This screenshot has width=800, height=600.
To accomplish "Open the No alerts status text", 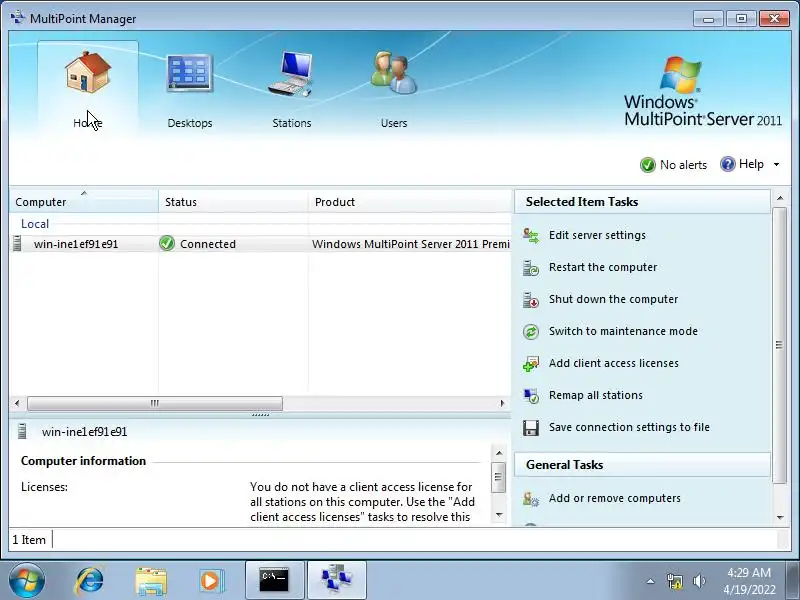I will click(683, 165).
